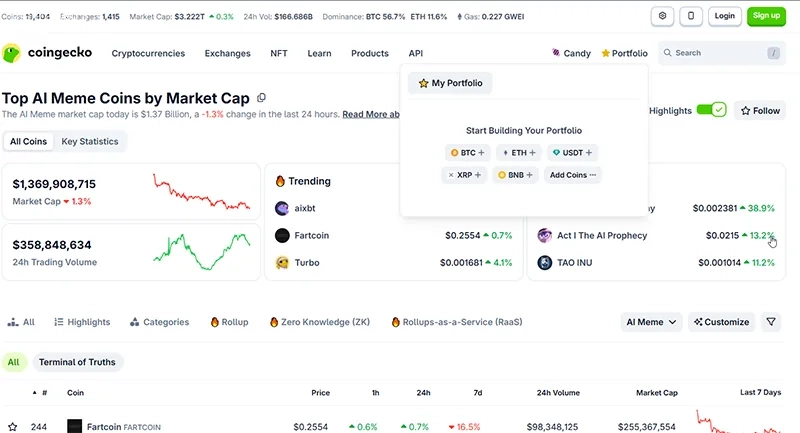Open the Portfolio menu in navbar
Screen dimensions: 800x433
(x=624, y=53)
